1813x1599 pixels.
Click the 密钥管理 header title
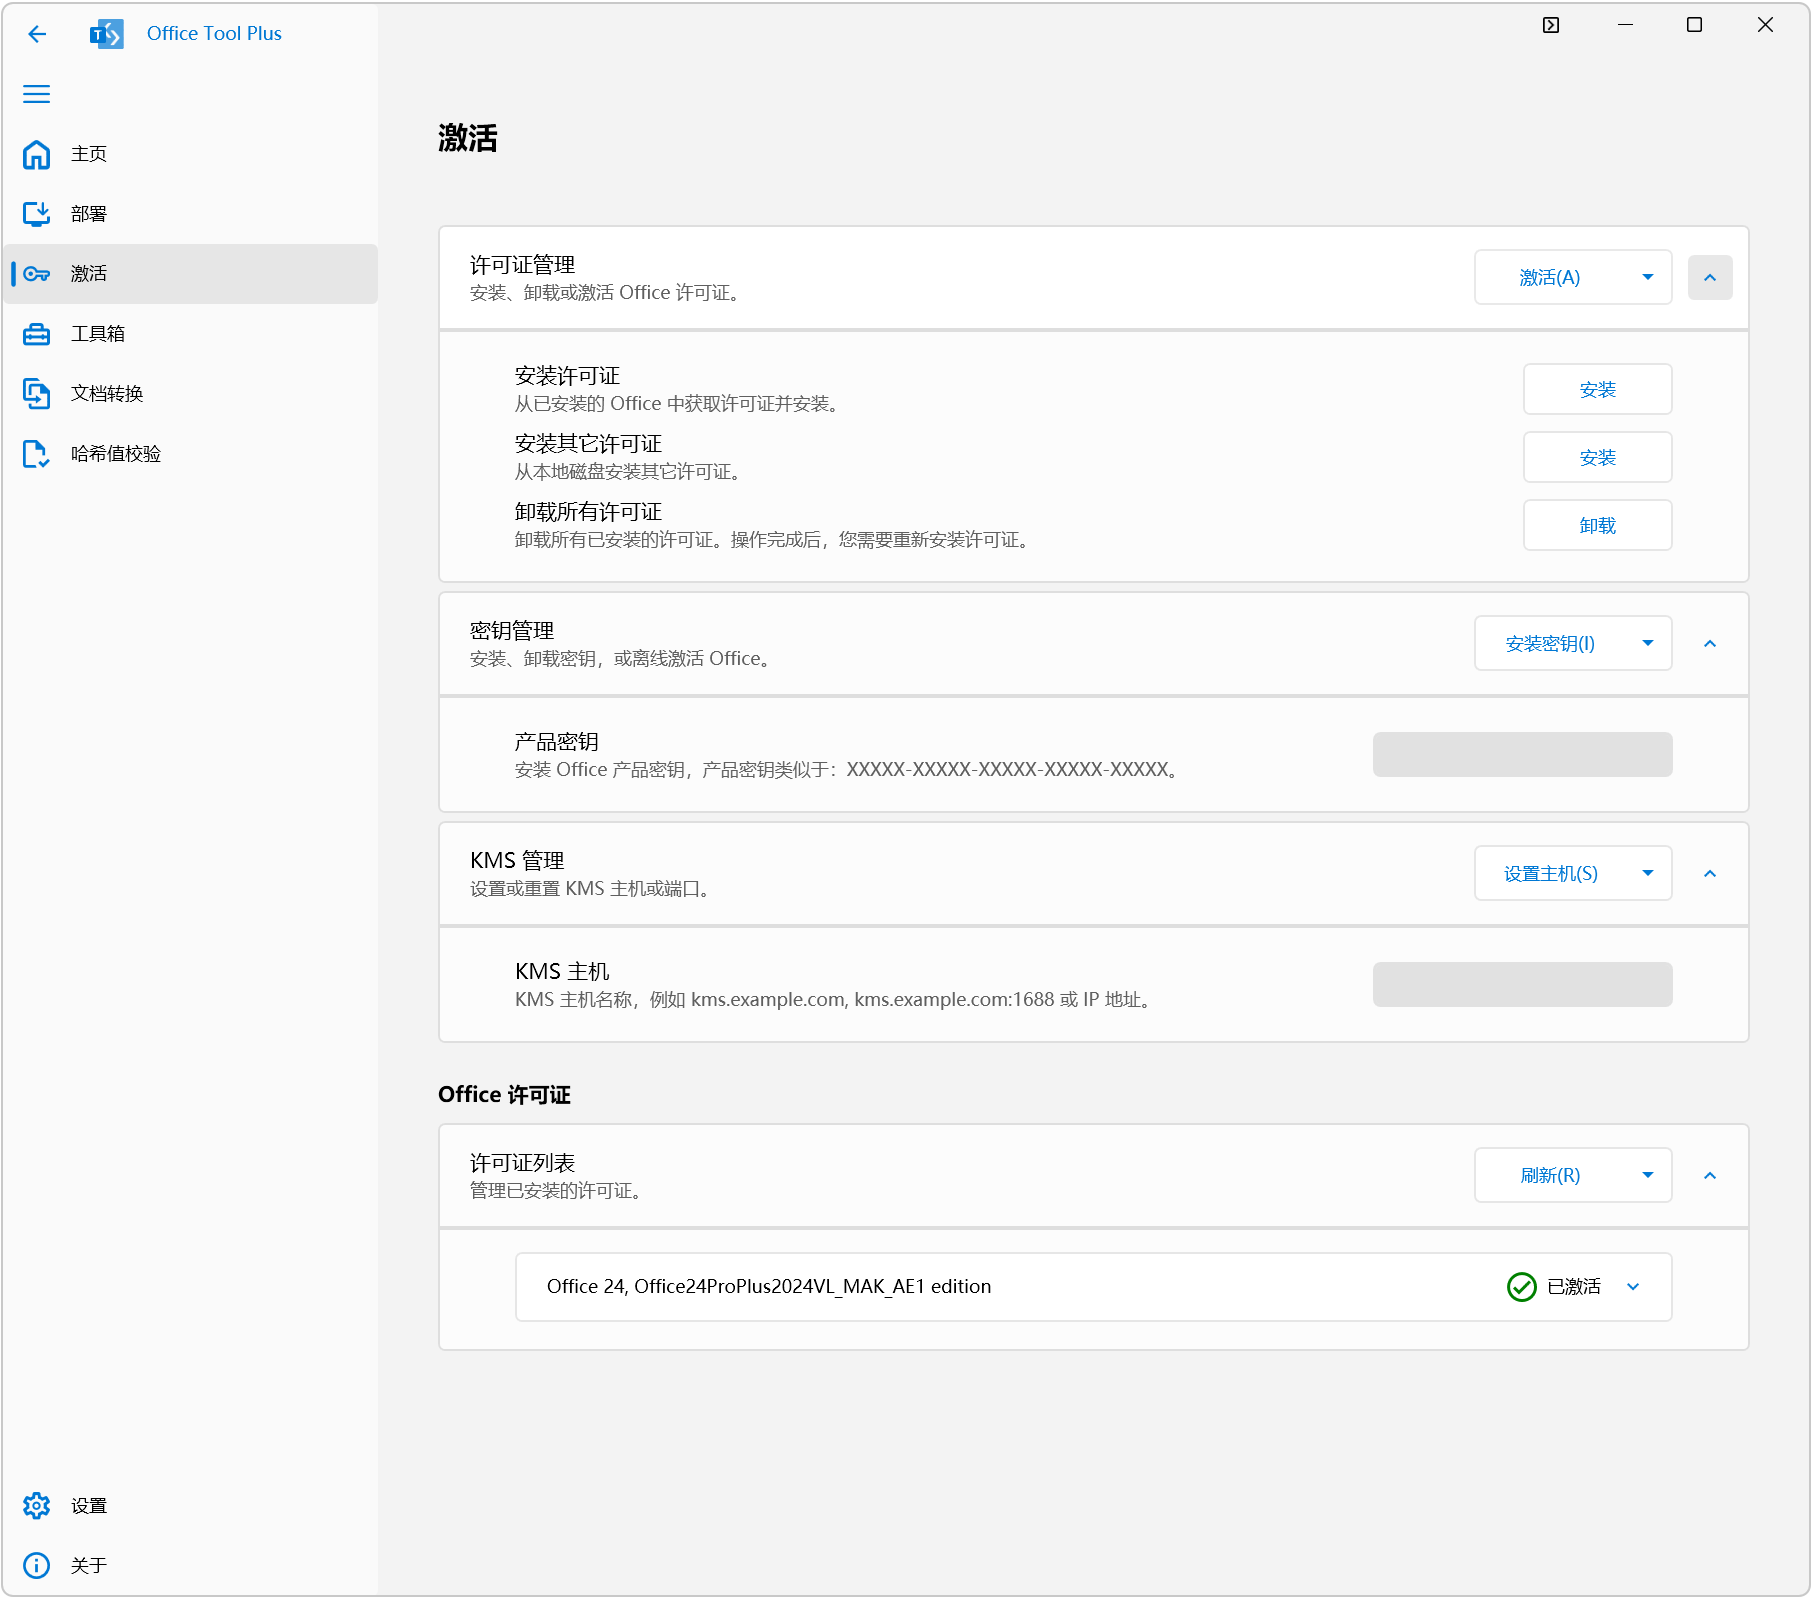(512, 631)
